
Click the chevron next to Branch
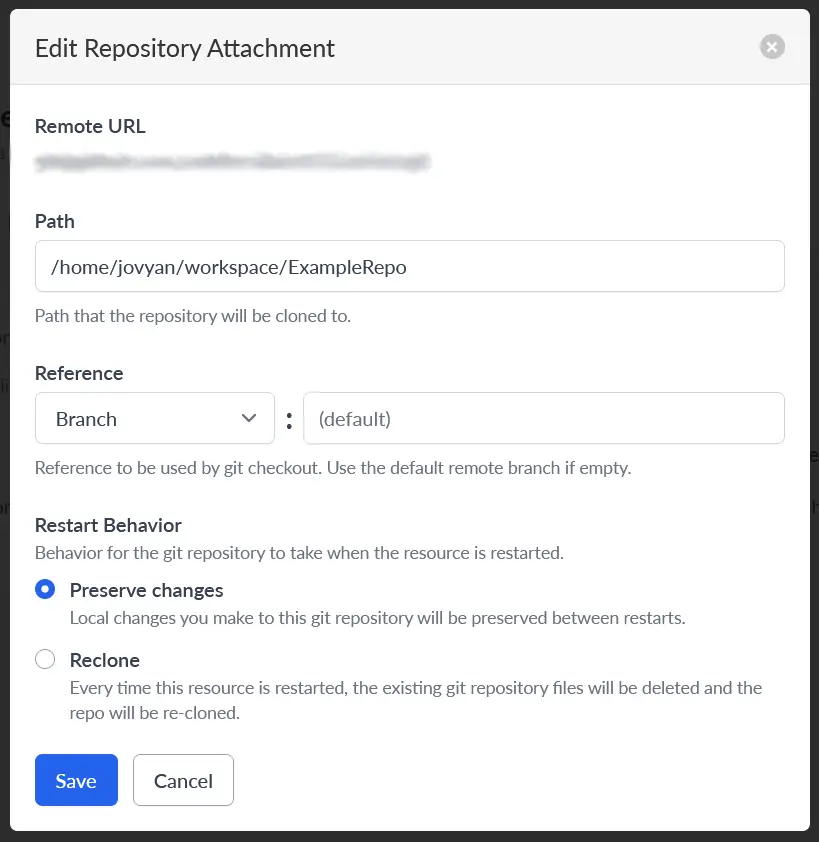(249, 418)
